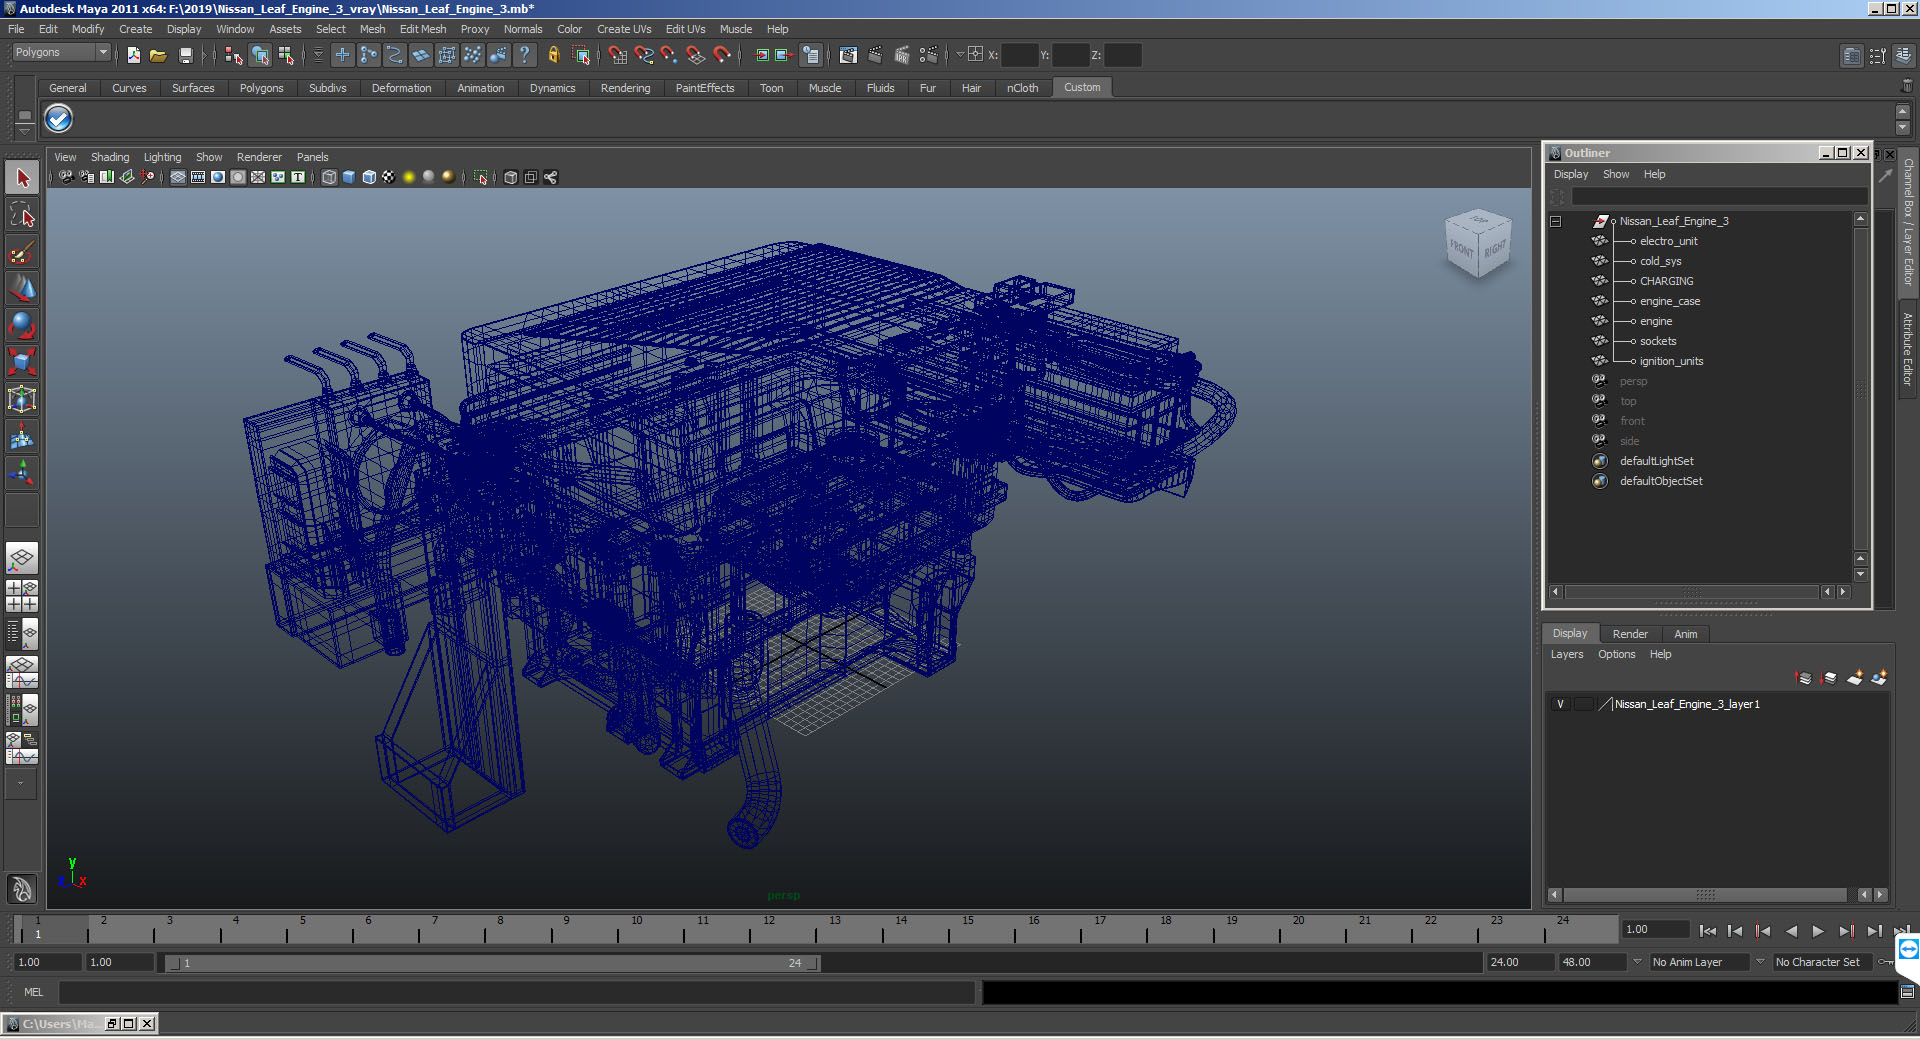Choose the Show Manipulator tool
Viewport: 1920px width, 1040px height.
[x=22, y=473]
